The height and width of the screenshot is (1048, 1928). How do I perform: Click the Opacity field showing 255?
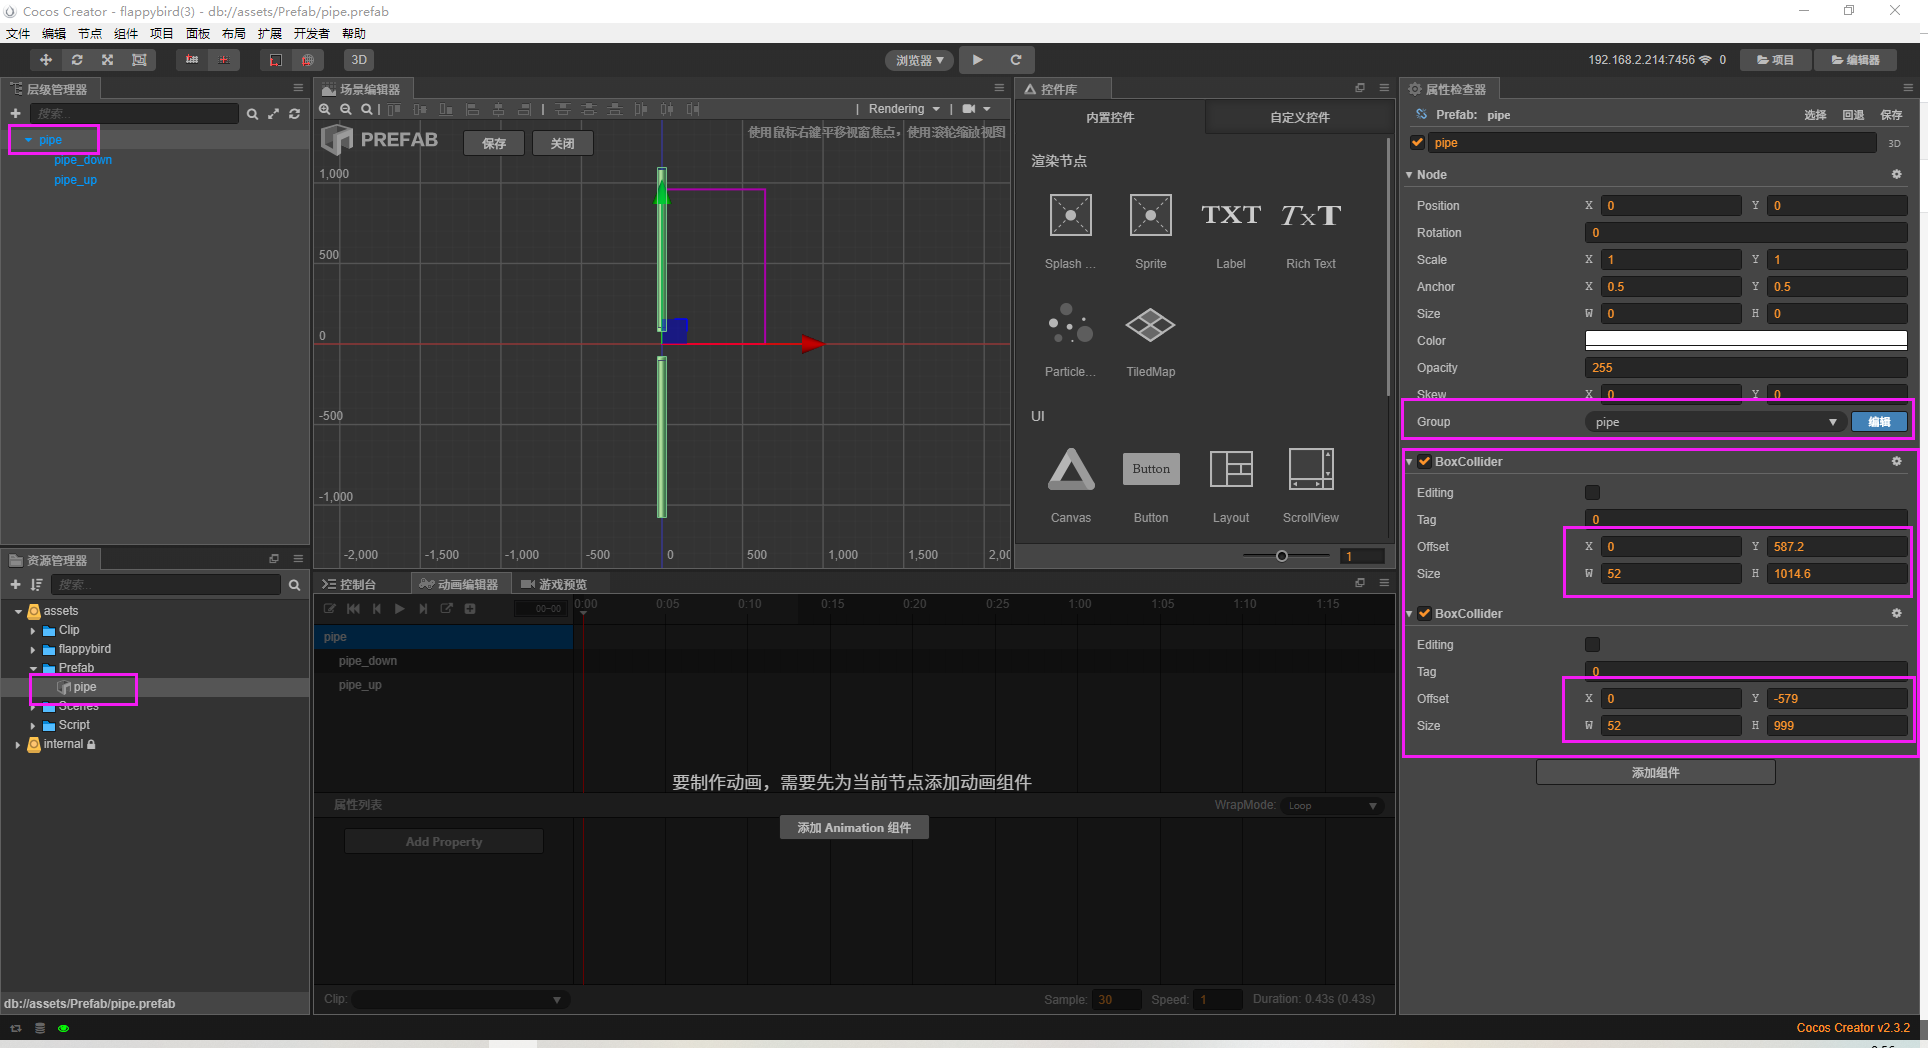point(1746,368)
